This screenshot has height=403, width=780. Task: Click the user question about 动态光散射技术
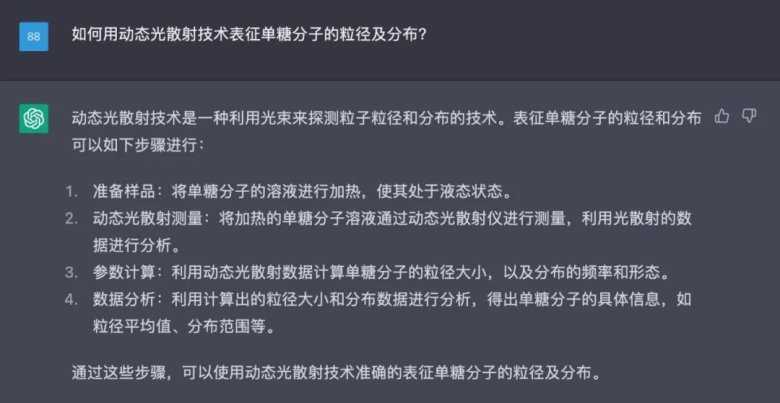point(250,35)
